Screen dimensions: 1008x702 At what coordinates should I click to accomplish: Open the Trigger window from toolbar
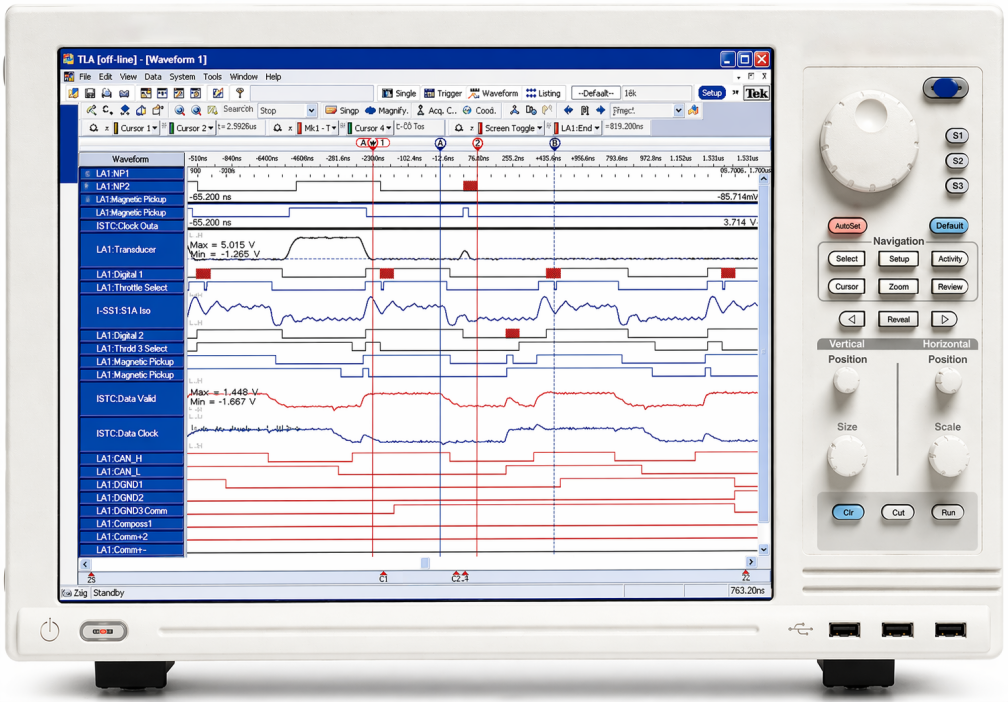443,93
